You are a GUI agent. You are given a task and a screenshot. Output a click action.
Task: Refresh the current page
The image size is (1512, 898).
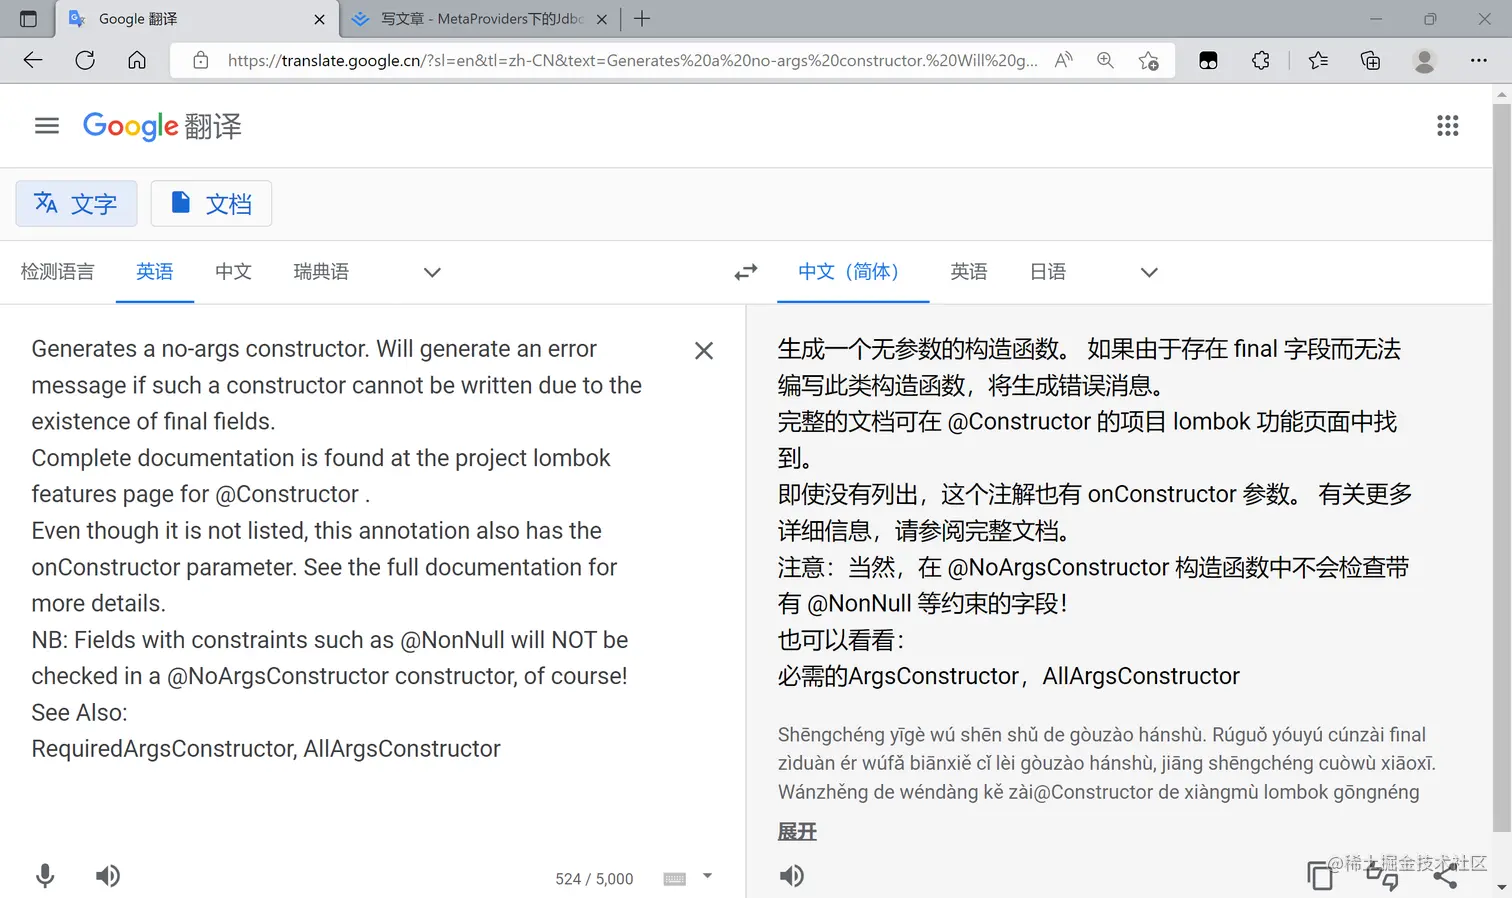pos(85,60)
